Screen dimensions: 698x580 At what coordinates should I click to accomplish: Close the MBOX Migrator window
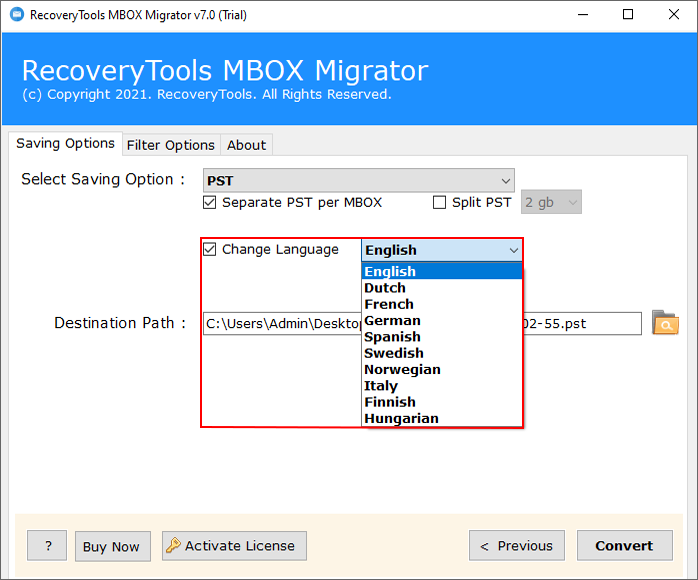674,15
